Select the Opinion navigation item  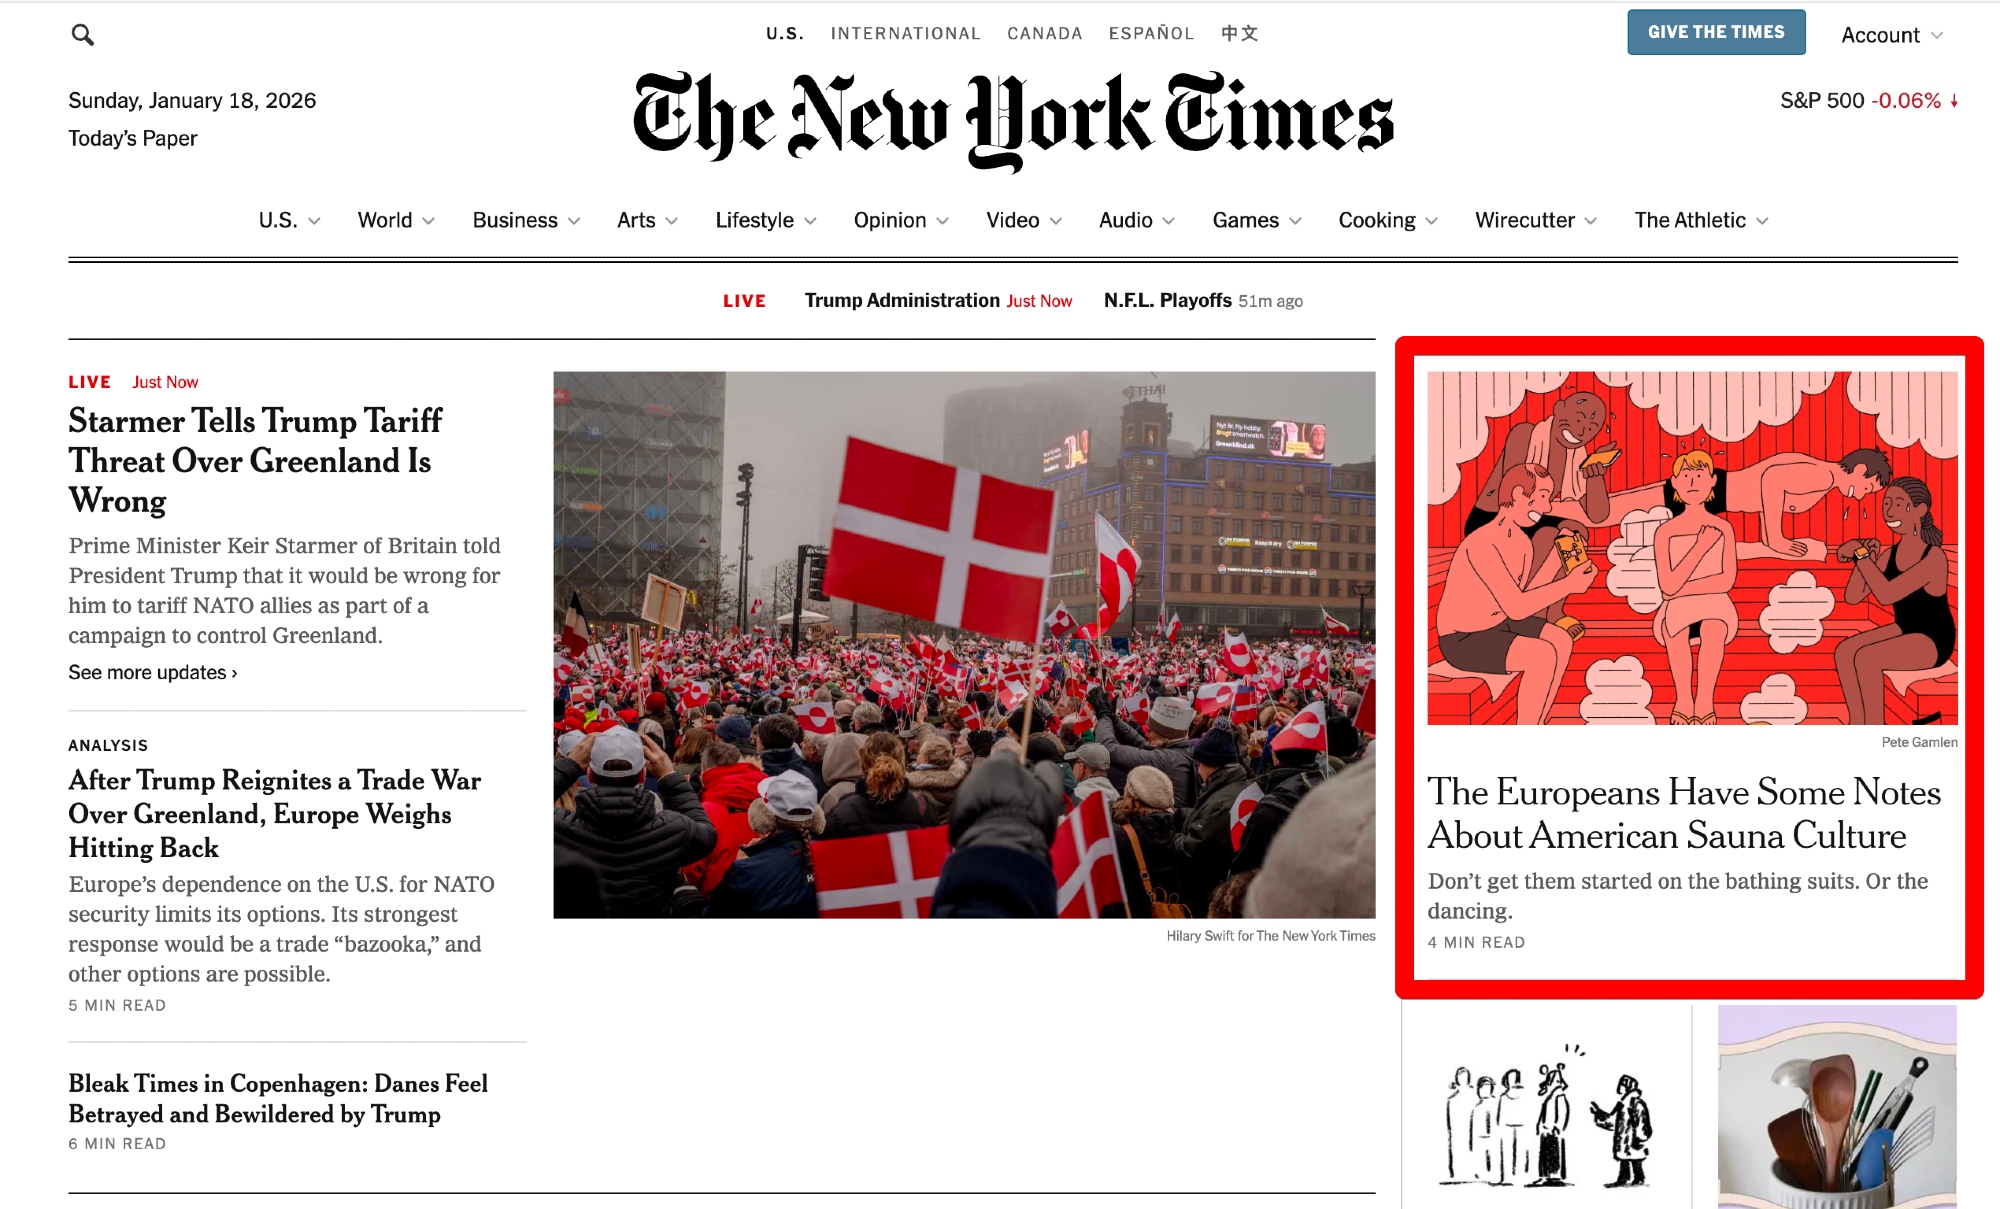click(x=890, y=220)
